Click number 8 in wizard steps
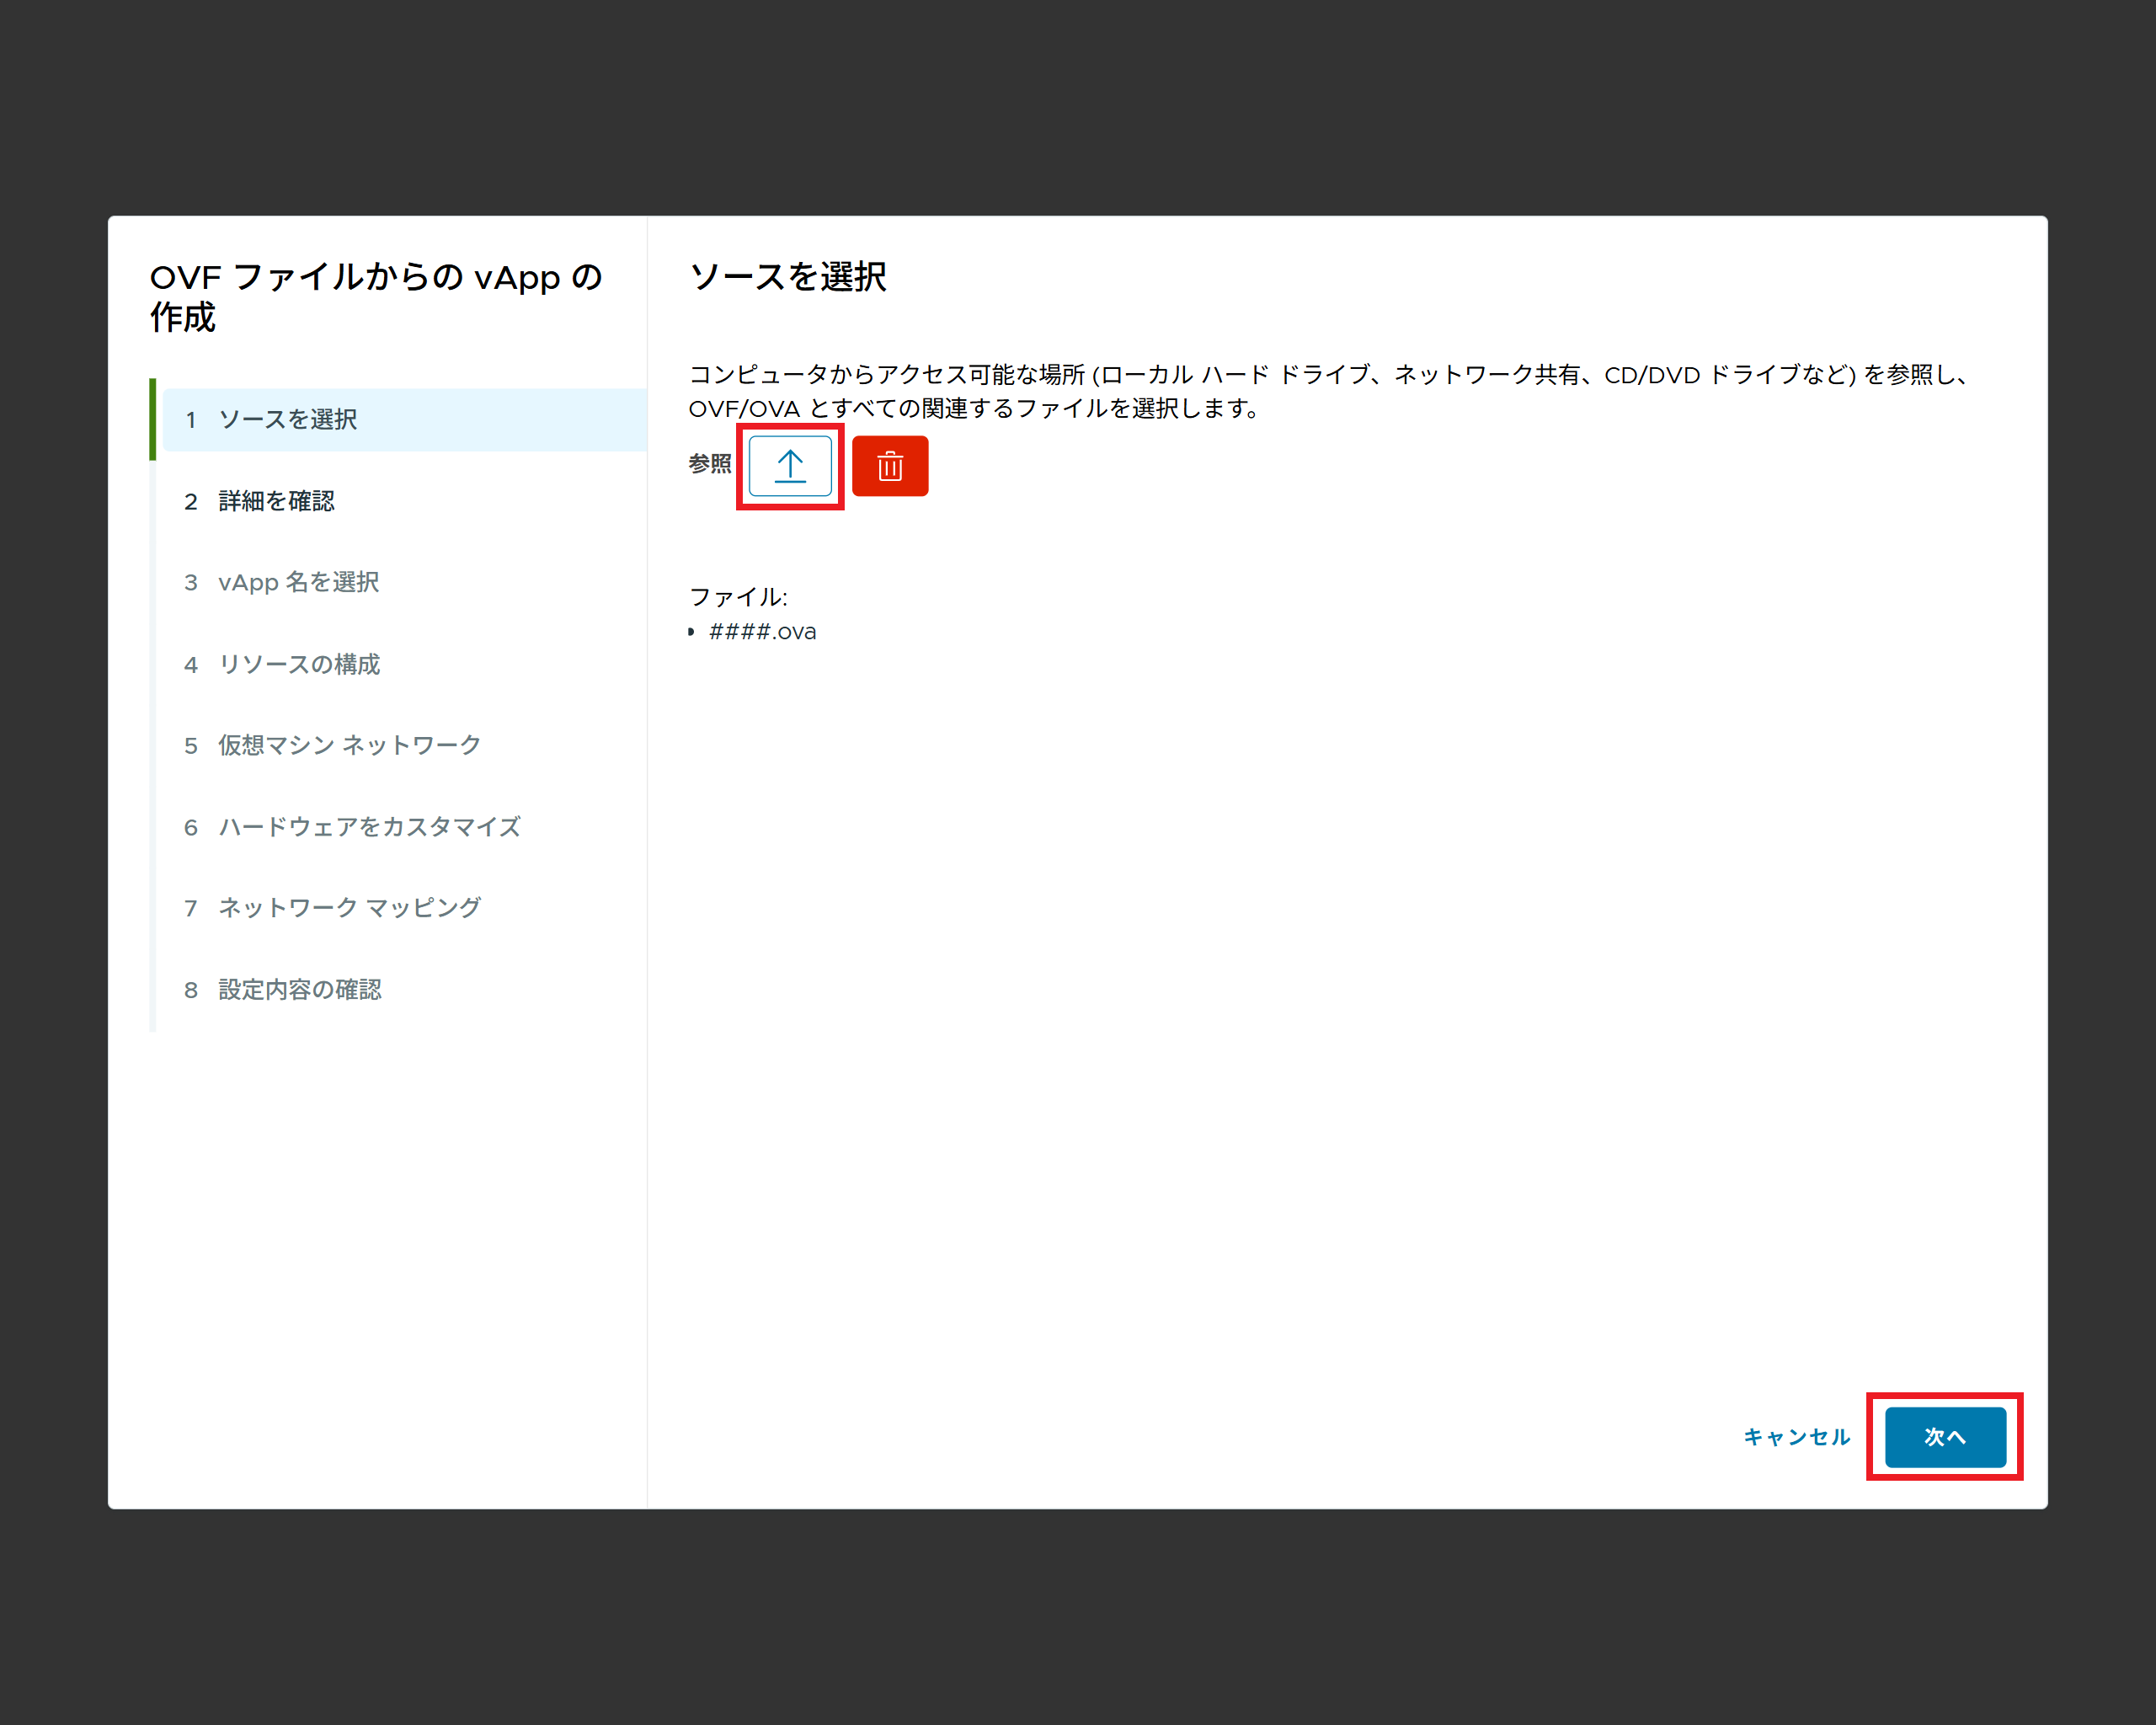The width and height of the screenshot is (2156, 1725). 190,991
